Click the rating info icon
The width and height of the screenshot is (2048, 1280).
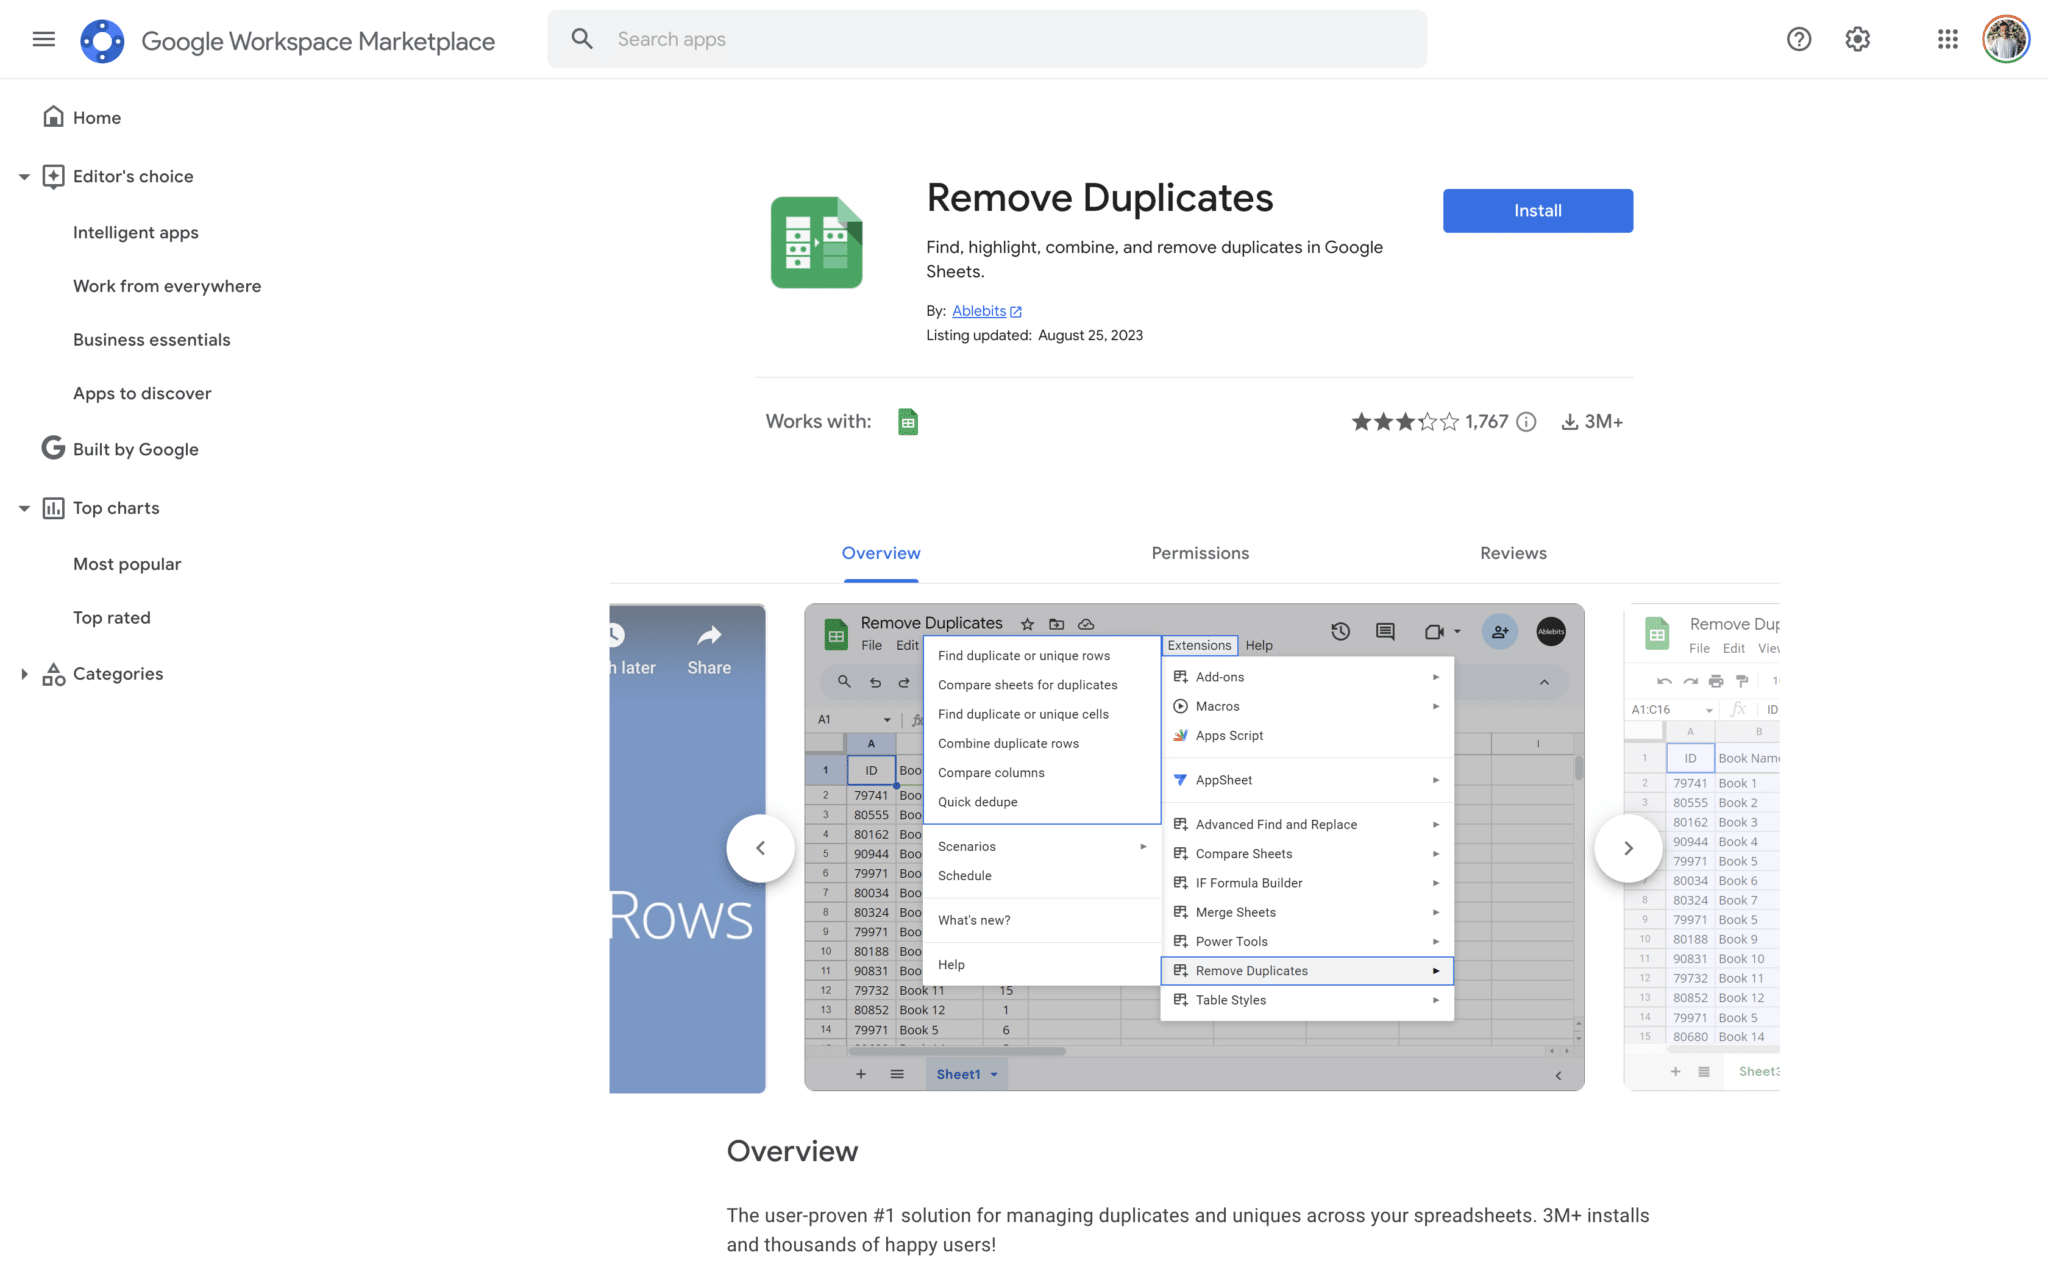click(1526, 422)
